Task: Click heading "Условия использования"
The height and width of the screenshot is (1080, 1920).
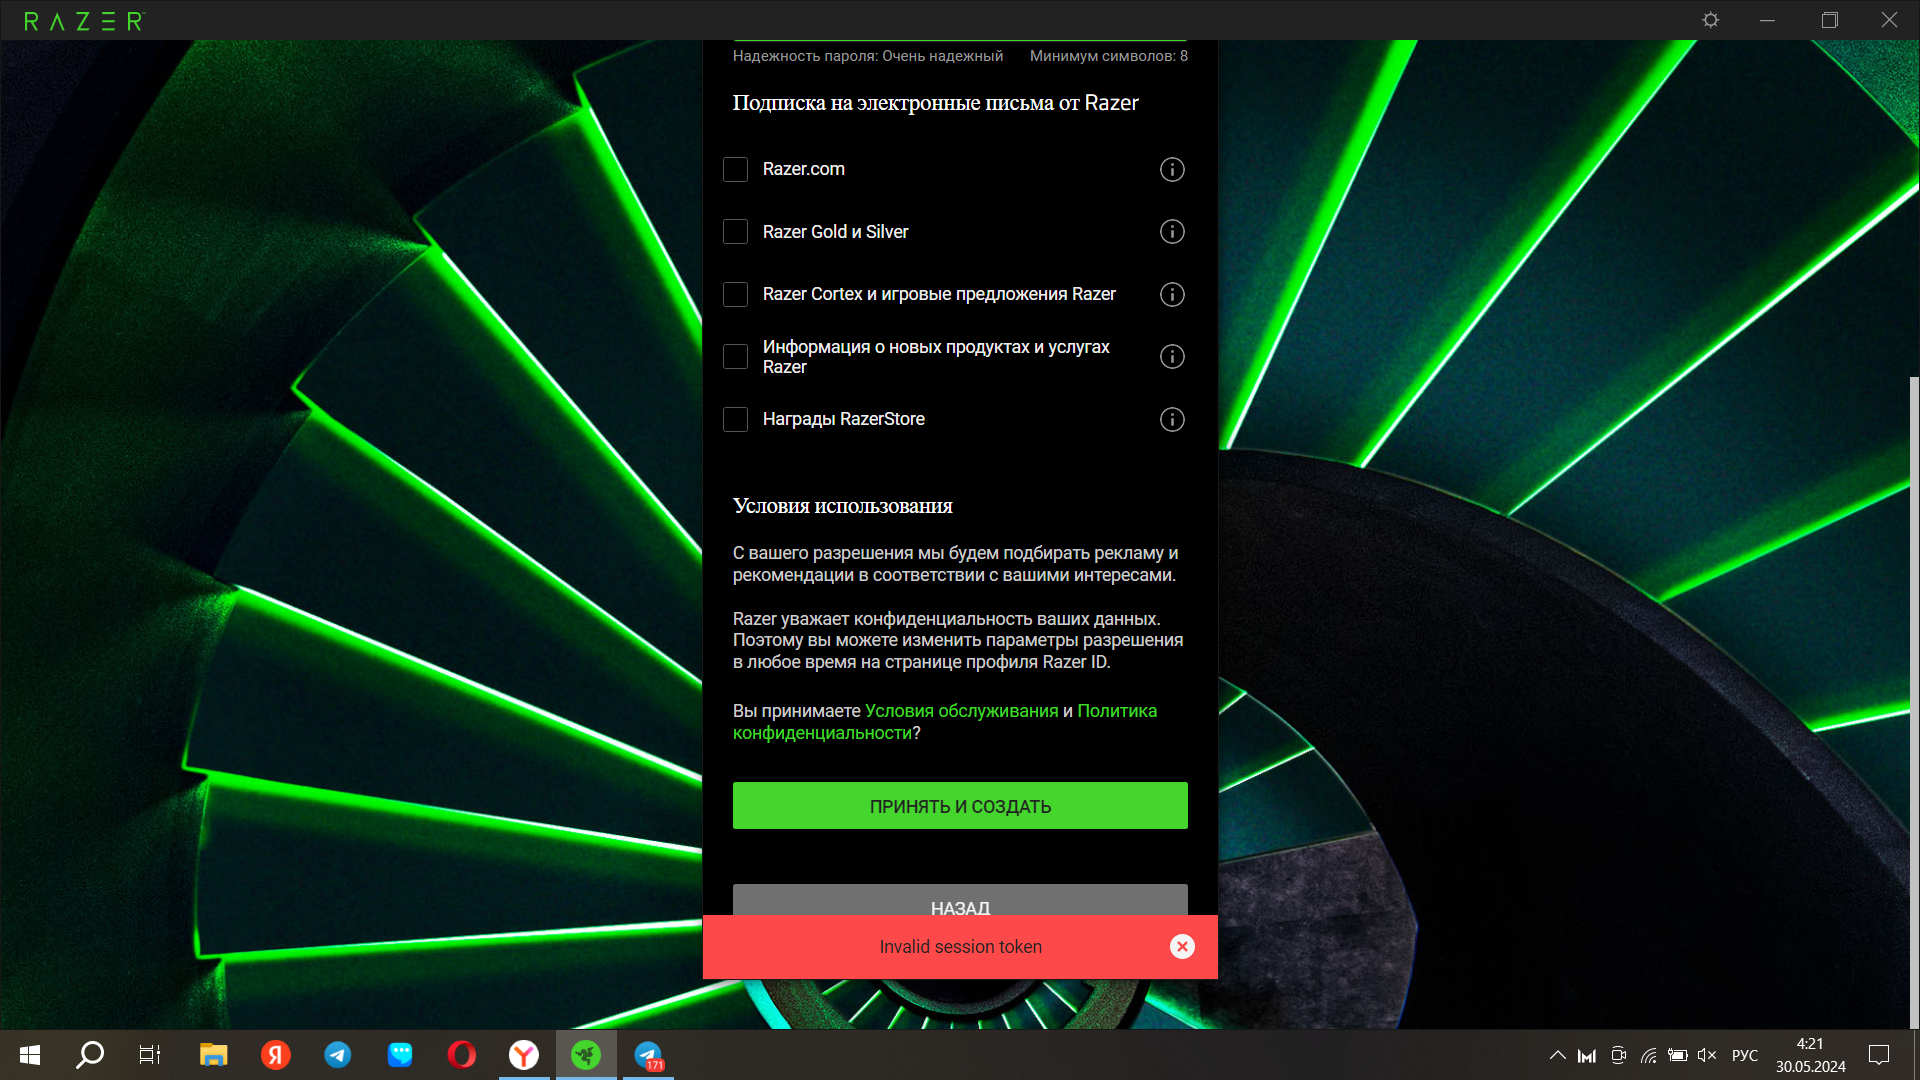Action: 842,506
